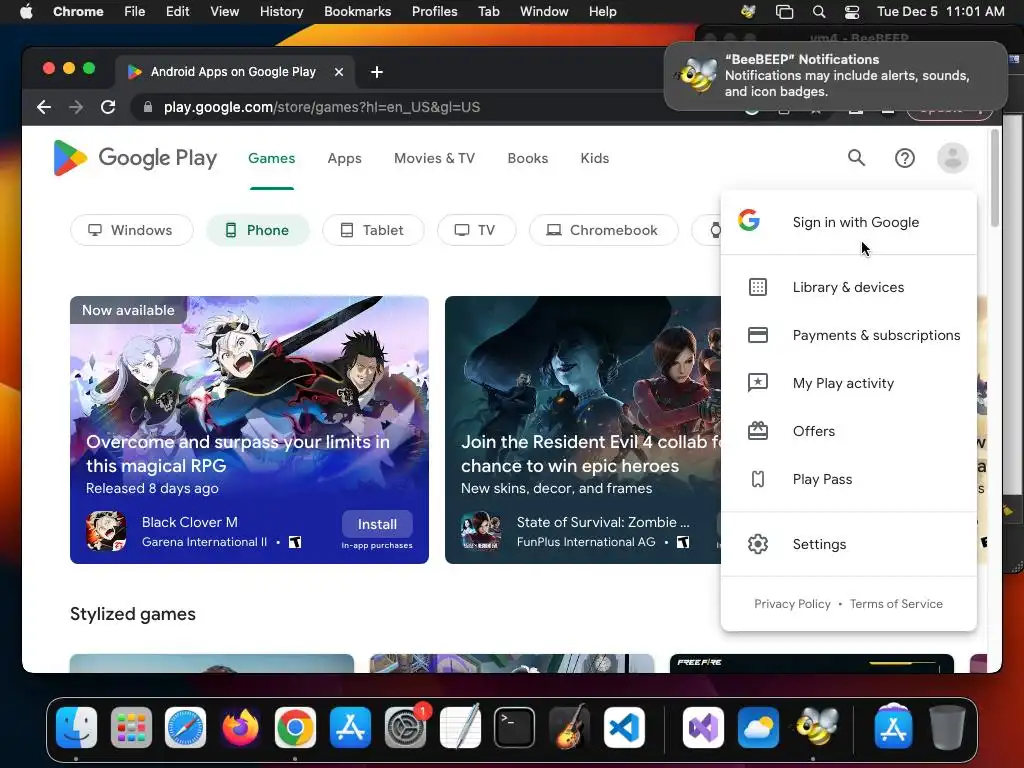The width and height of the screenshot is (1024, 768).
Task: Open the Offers menu entry
Action: [x=848, y=431]
